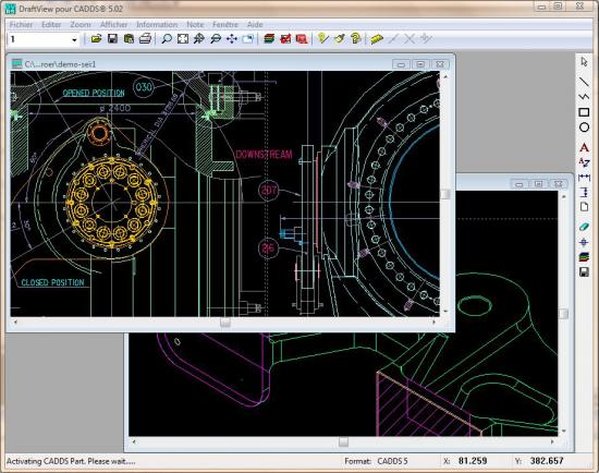Click vertical scrollbar thumb of the back window
Screen dimensions: 599x473
click(564, 314)
